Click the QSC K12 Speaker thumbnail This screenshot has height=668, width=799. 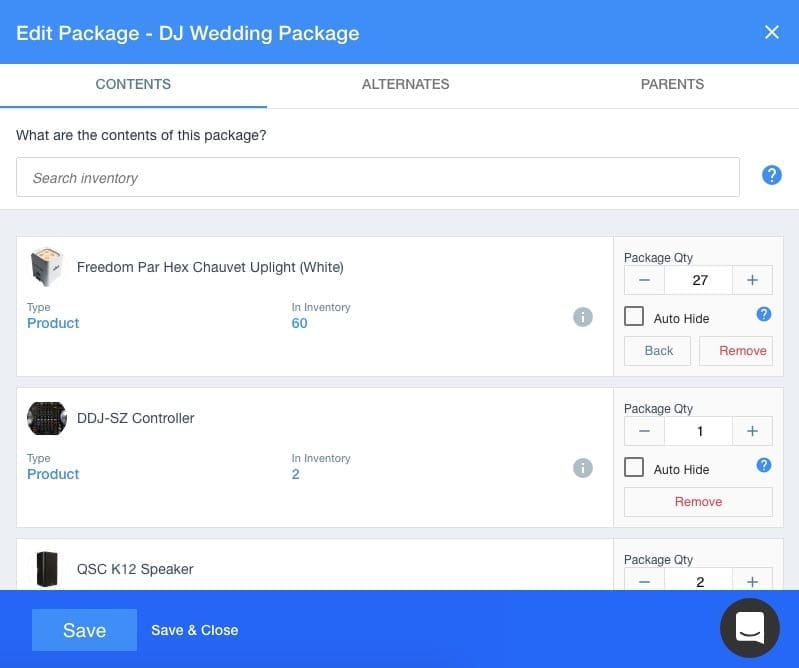pyautogui.click(x=46, y=569)
